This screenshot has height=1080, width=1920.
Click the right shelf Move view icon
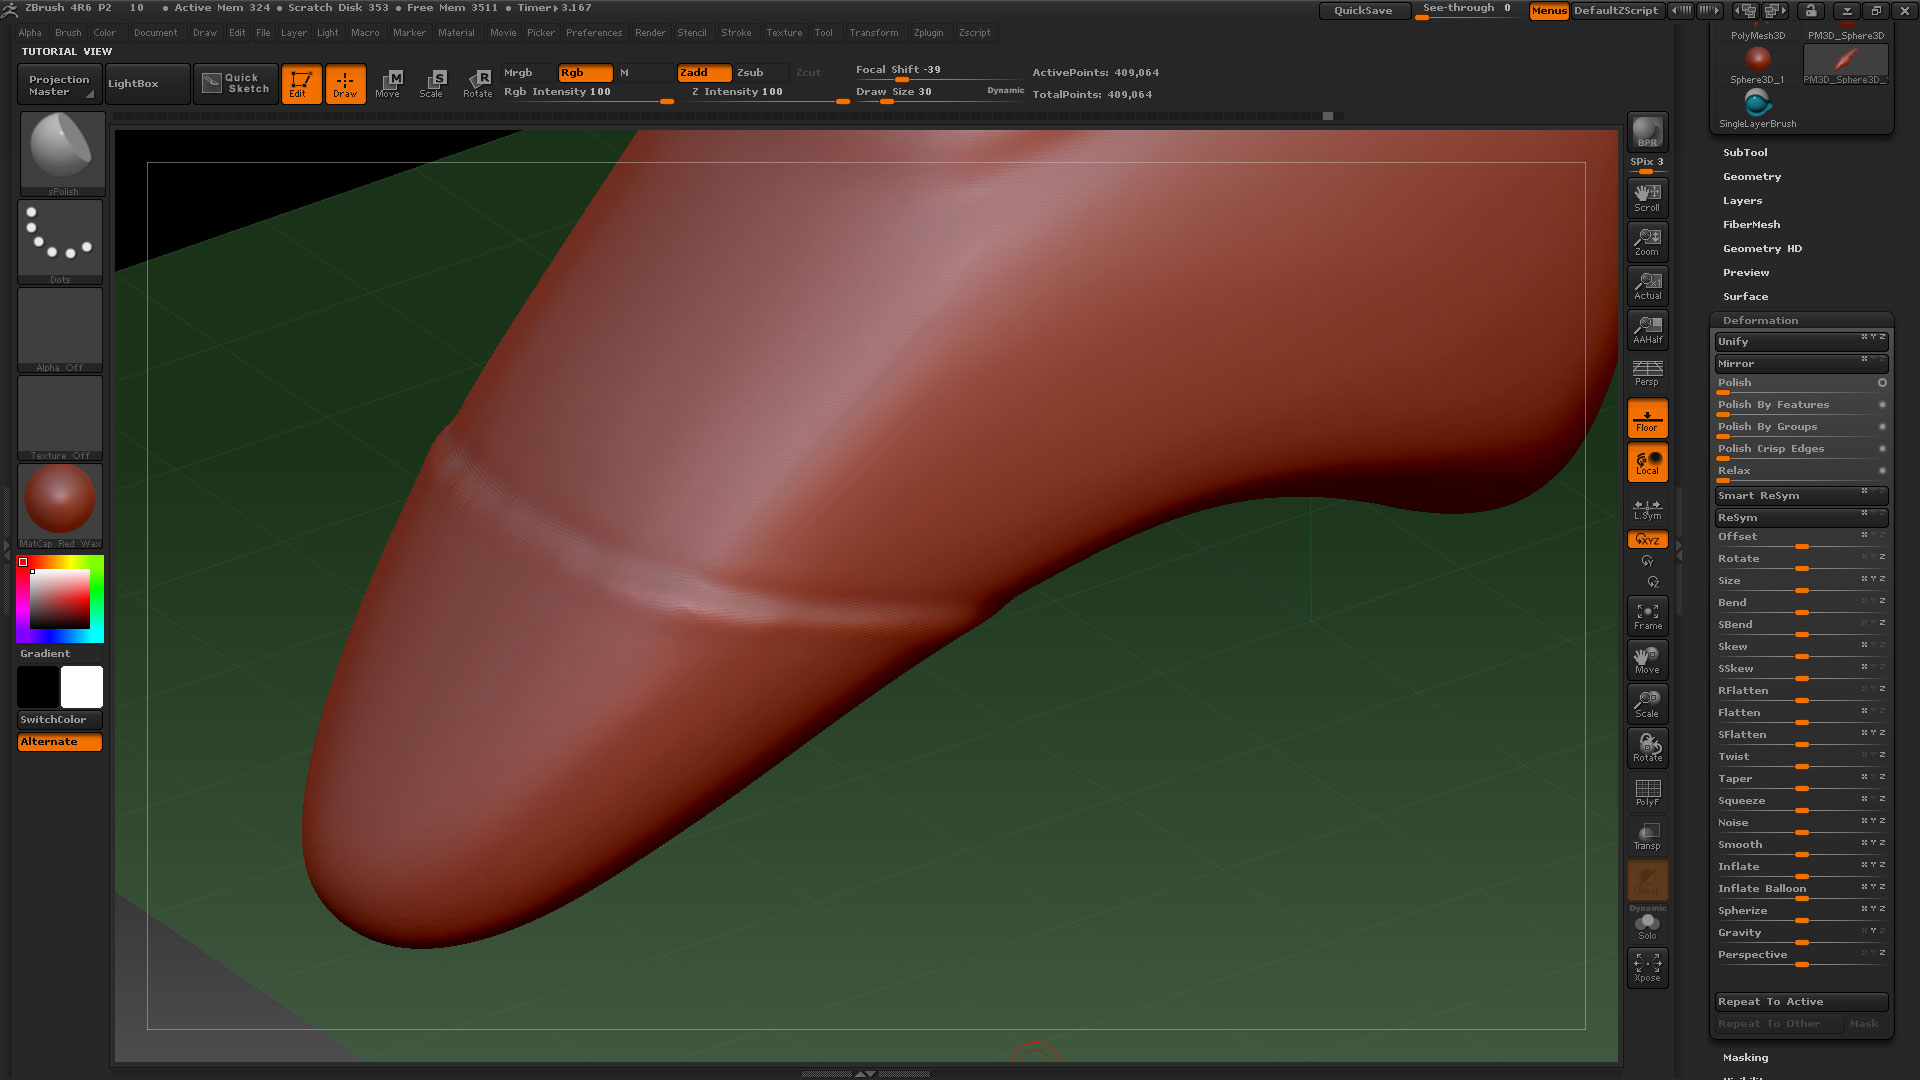click(1647, 660)
